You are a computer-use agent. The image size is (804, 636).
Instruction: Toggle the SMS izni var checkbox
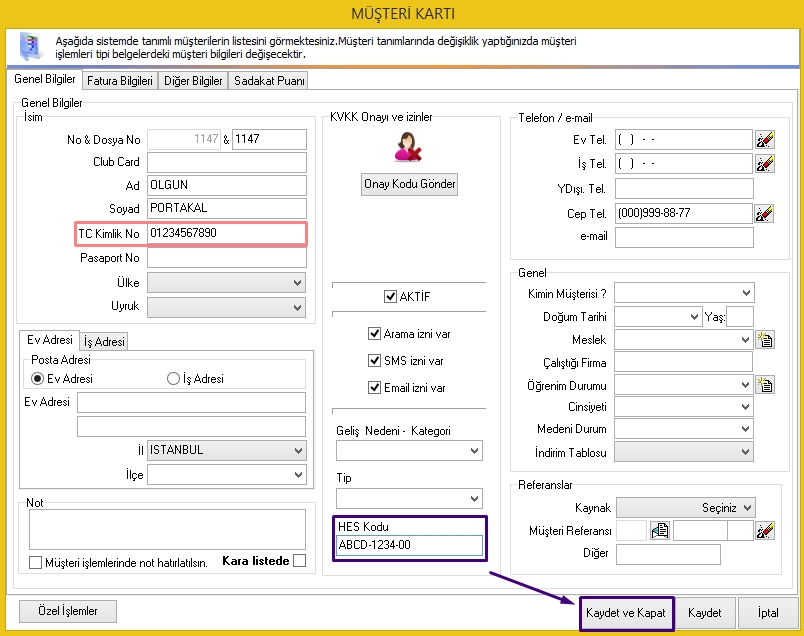click(x=375, y=361)
